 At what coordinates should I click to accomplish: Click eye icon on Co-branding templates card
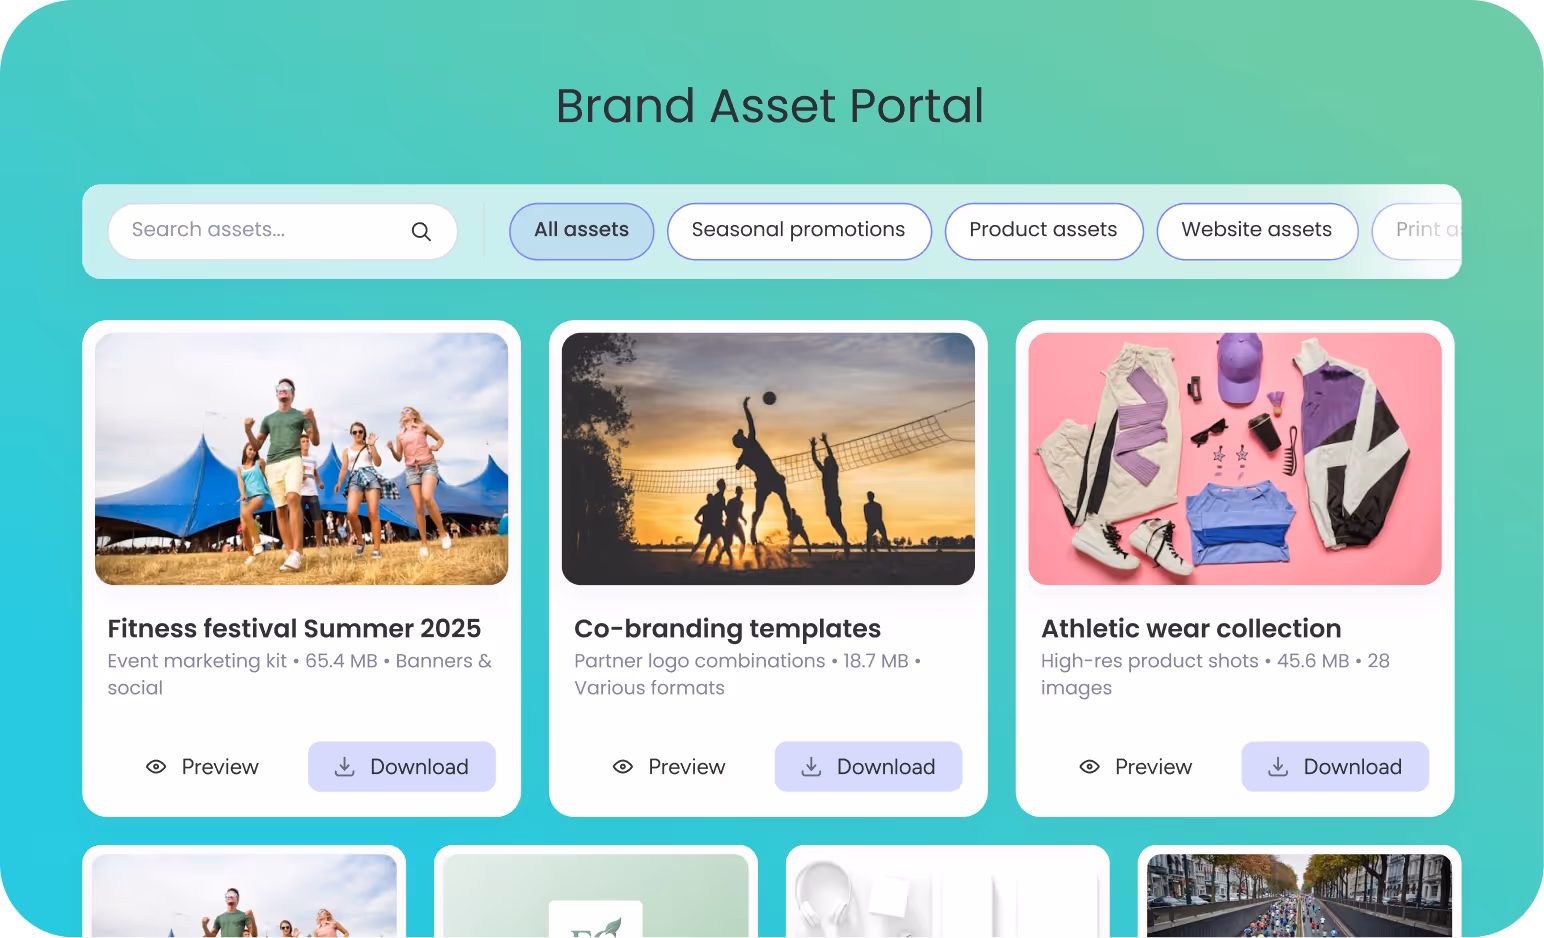(623, 767)
